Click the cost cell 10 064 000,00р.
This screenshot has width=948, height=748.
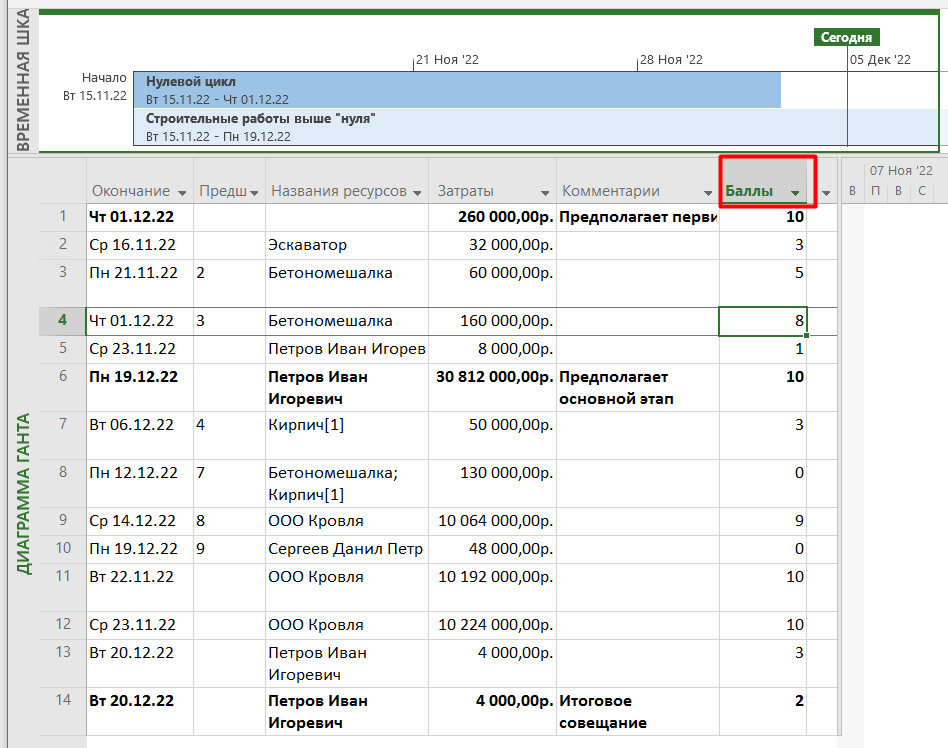492,521
